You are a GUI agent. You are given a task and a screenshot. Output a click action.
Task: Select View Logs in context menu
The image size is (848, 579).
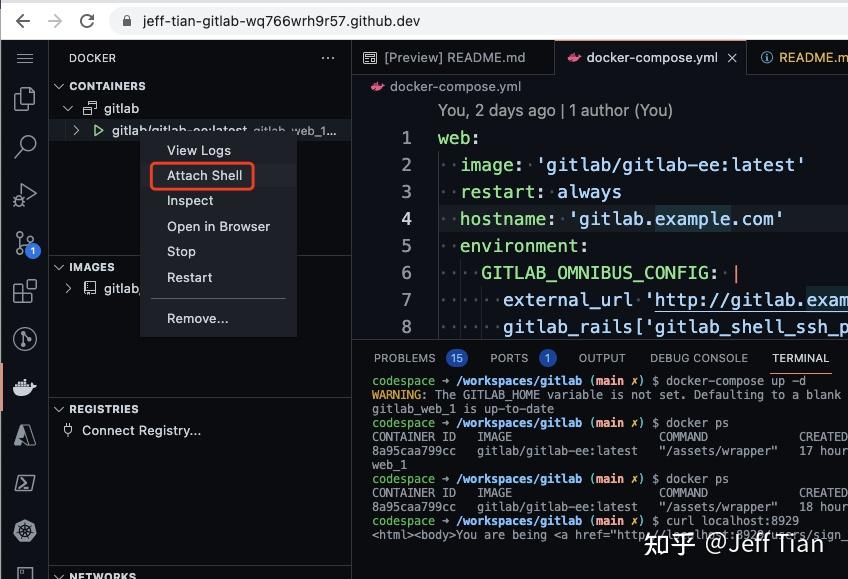(199, 150)
